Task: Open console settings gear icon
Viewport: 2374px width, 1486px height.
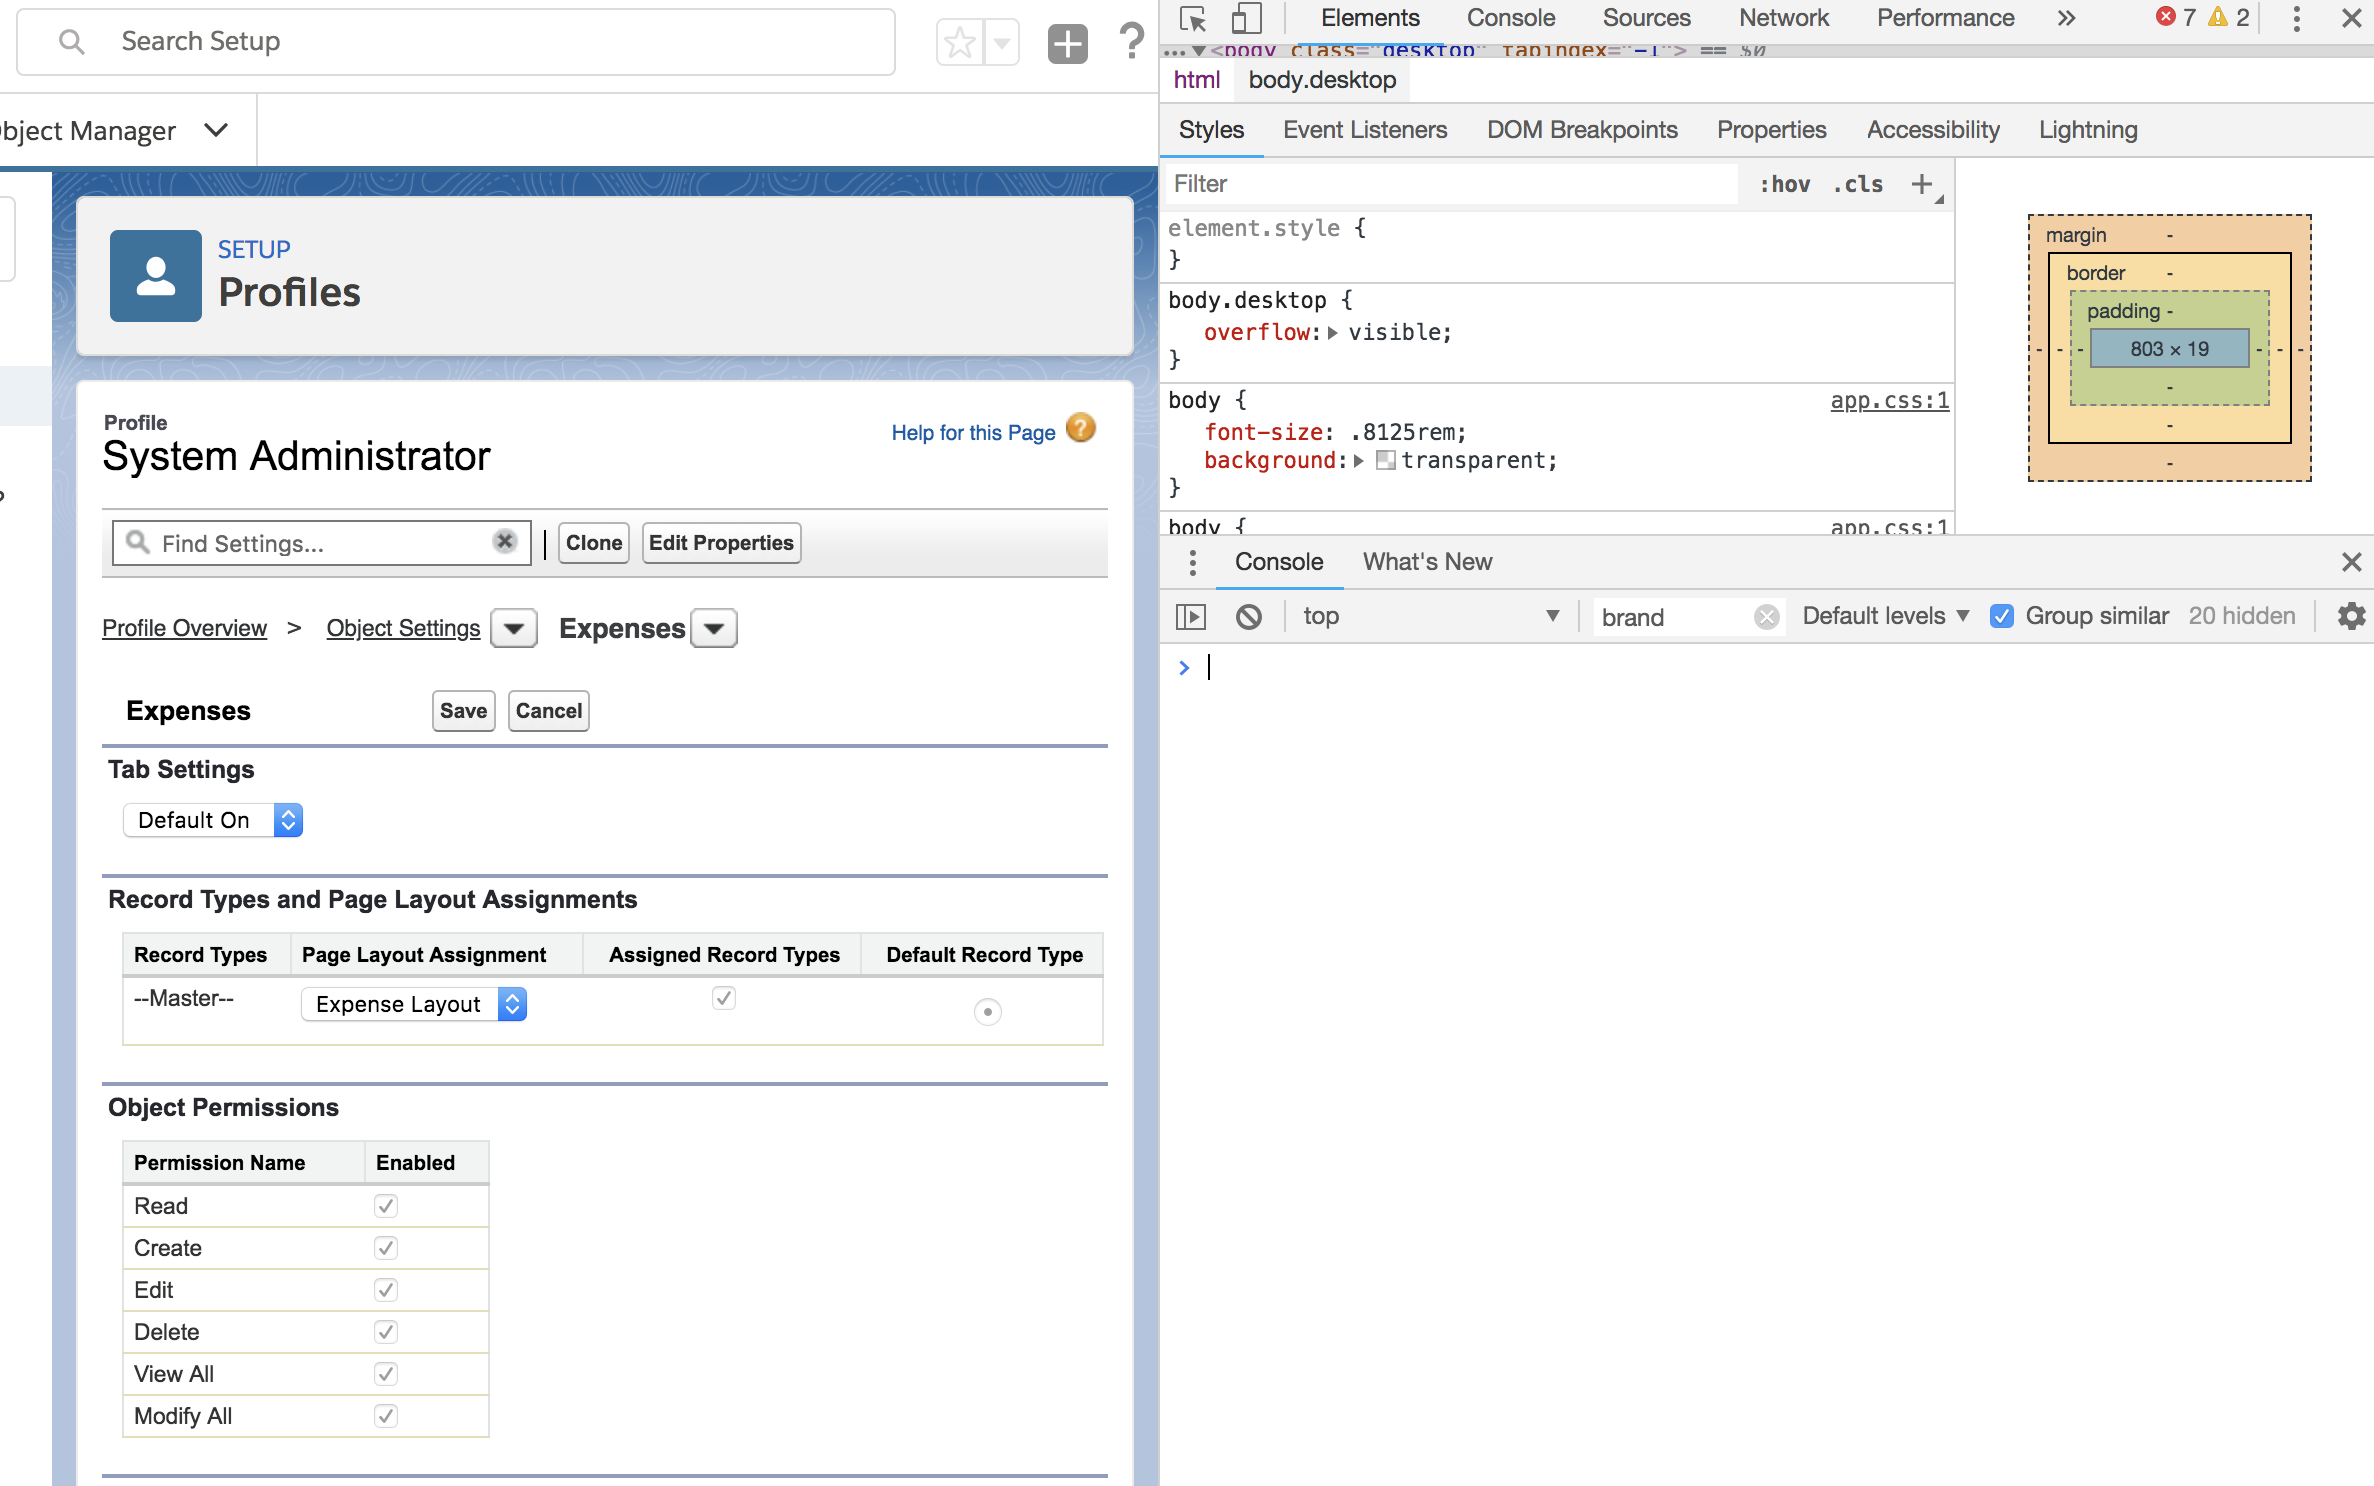Action: 2351,616
